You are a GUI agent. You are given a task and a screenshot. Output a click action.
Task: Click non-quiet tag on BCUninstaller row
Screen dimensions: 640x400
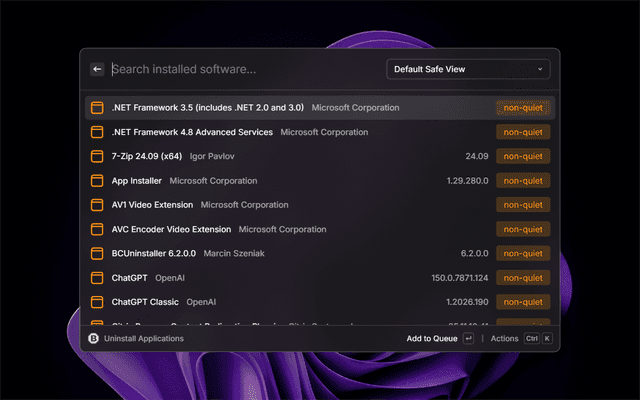pyautogui.click(x=523, y=253)
